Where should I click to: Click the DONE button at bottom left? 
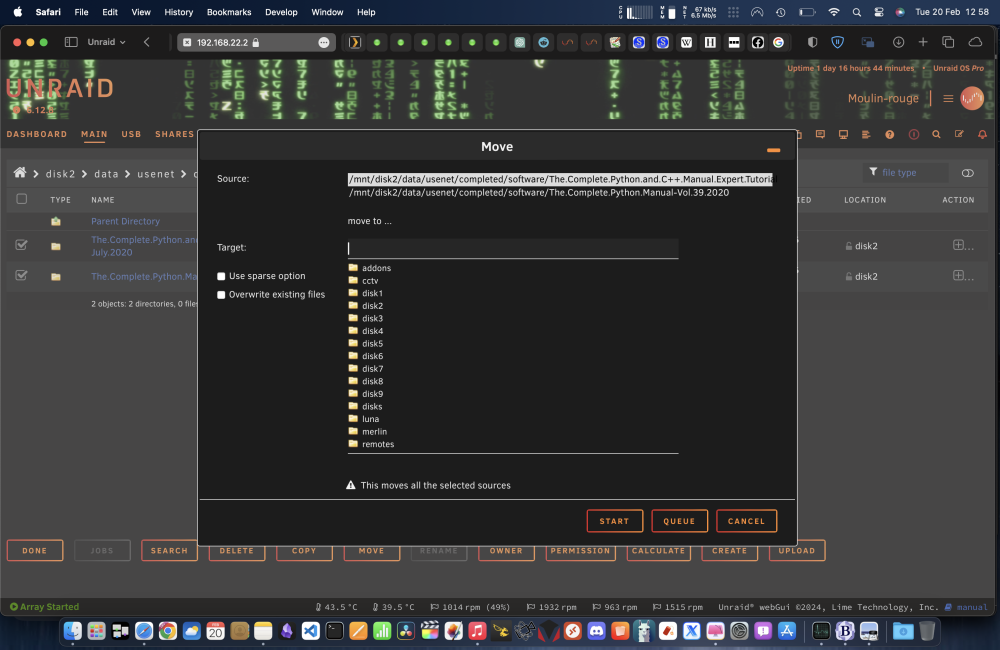[34, 550]
